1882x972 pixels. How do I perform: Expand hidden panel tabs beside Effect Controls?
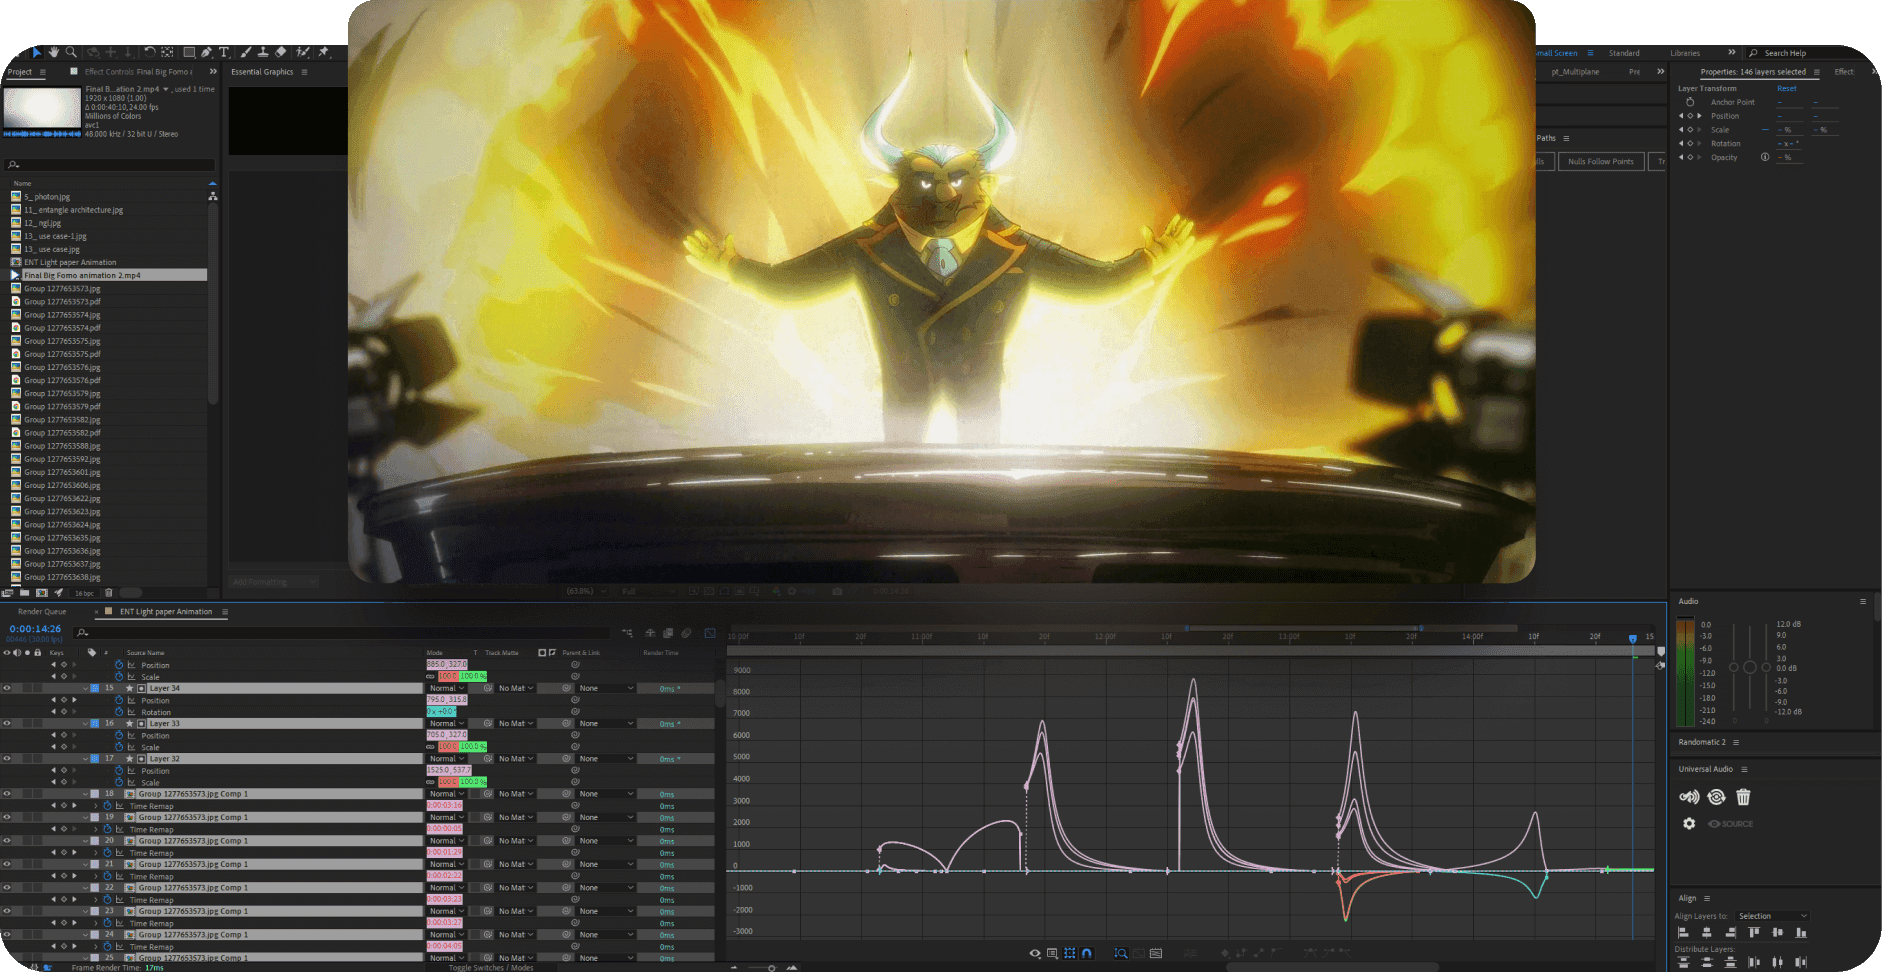tap(213, 72)
